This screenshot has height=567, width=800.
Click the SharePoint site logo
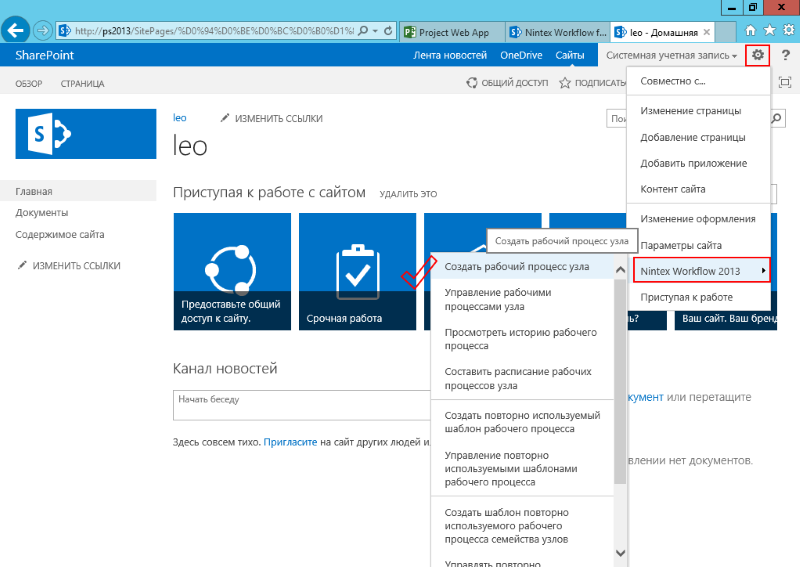[86, 134]
